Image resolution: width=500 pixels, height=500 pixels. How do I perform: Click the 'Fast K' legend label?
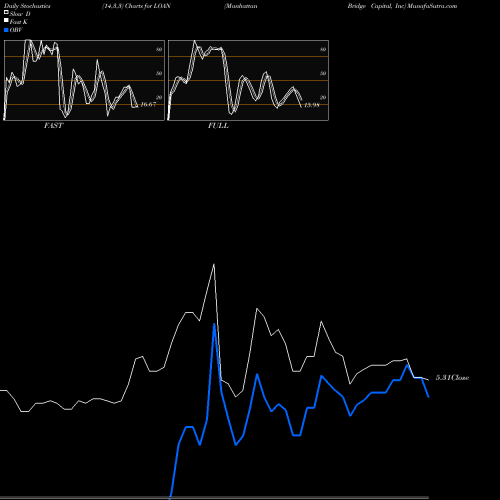pyautogui.click(x=19, y=22)
